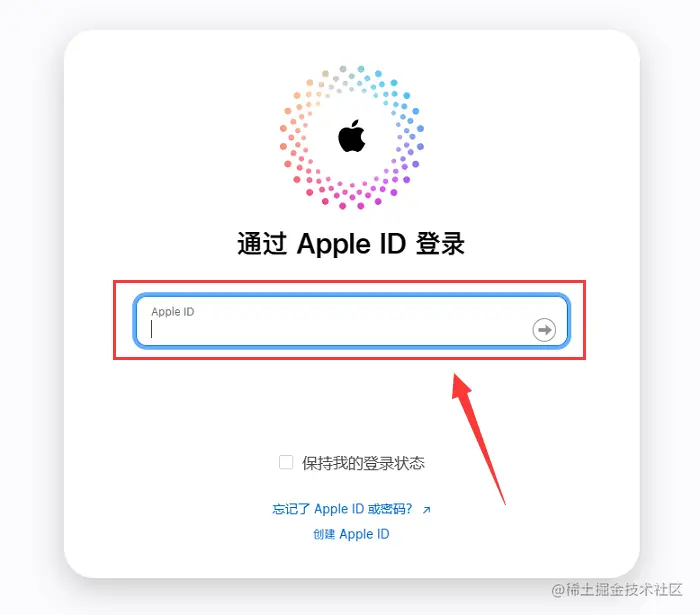The image size is (700, 615).
Task: Click the @稀土掘金技术社区 watermark
Action: point(617,590)
